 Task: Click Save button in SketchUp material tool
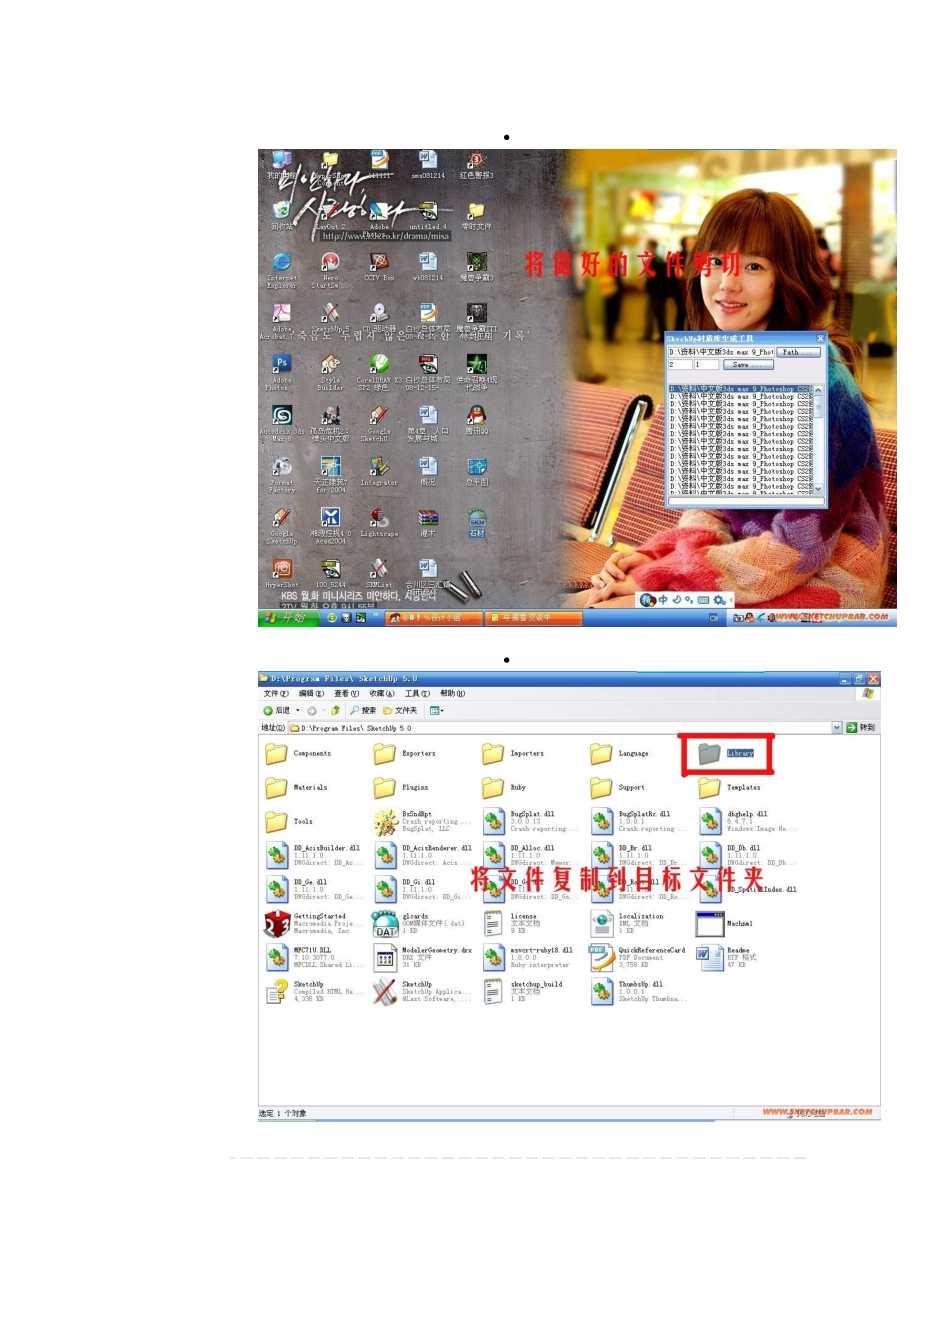[746, 365]
